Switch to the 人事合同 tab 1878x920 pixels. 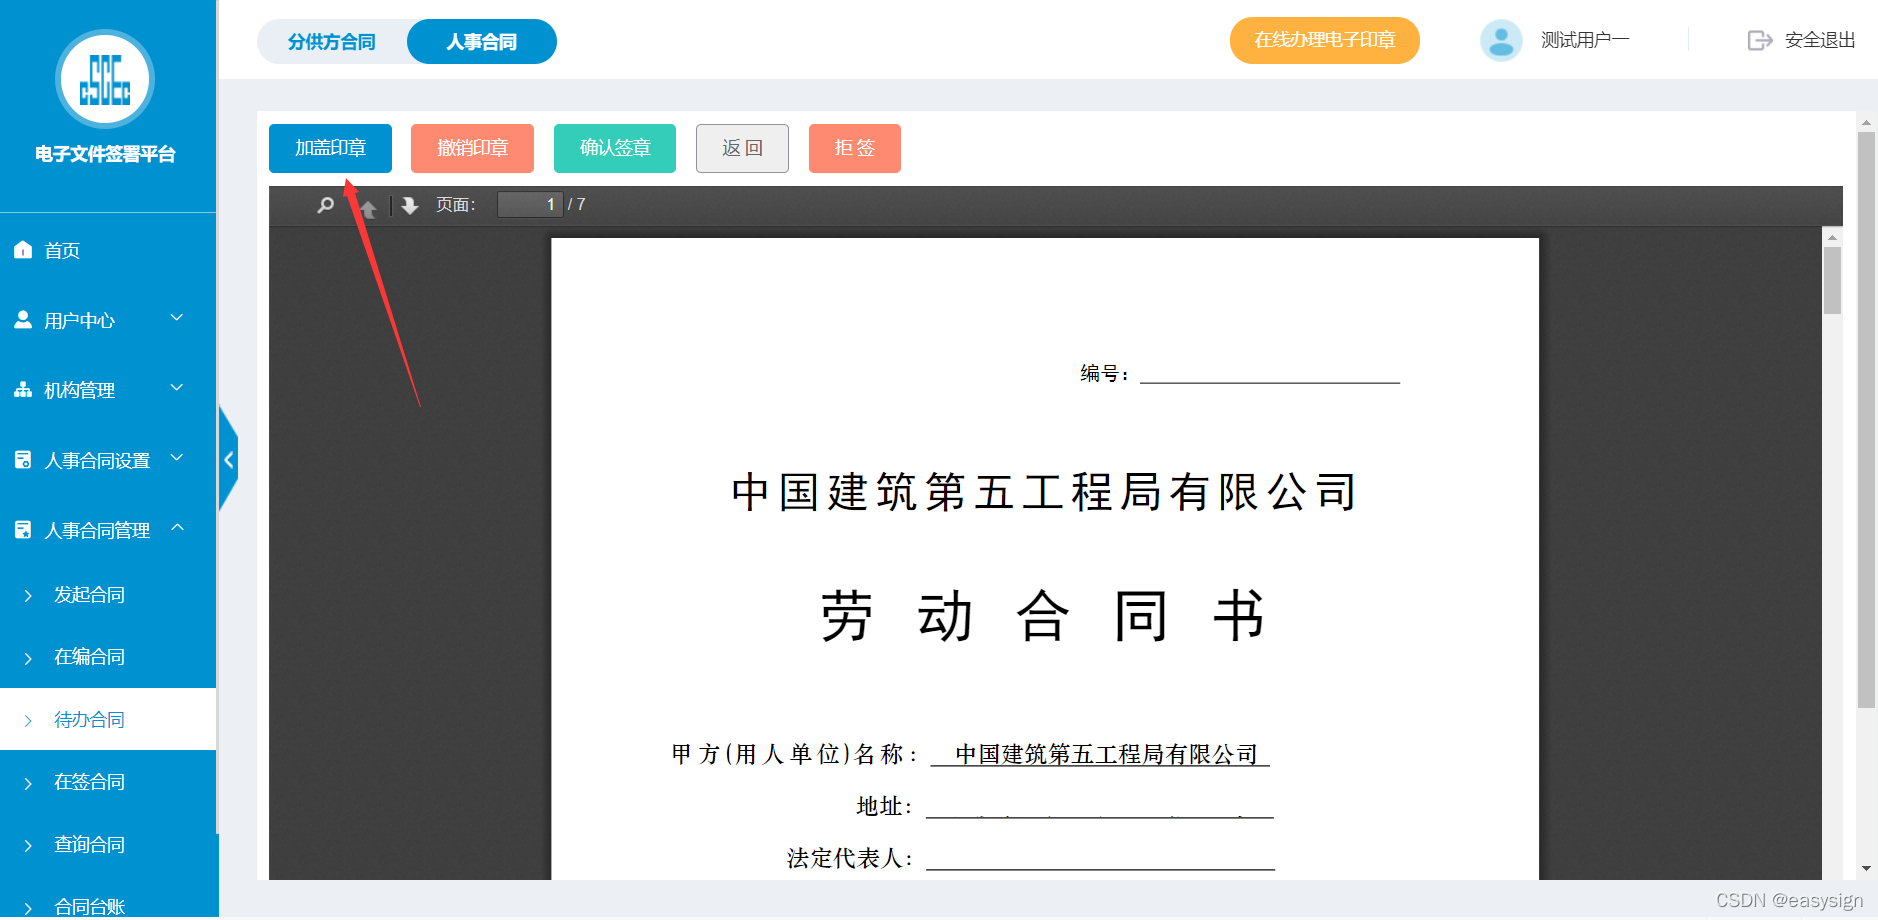click(x=482, y=41)
